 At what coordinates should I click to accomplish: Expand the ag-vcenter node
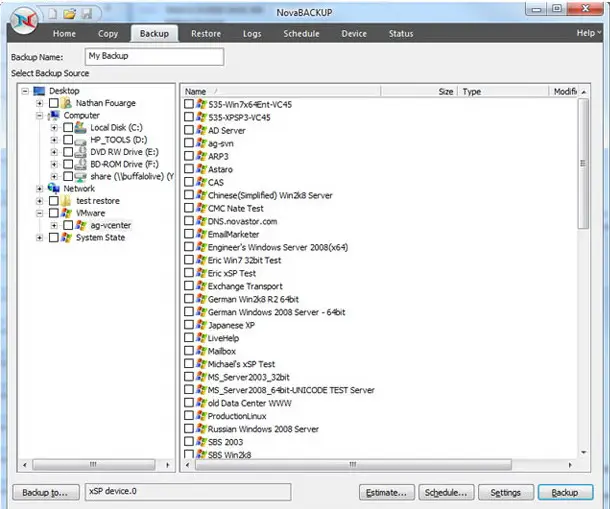tap(54, 225)
